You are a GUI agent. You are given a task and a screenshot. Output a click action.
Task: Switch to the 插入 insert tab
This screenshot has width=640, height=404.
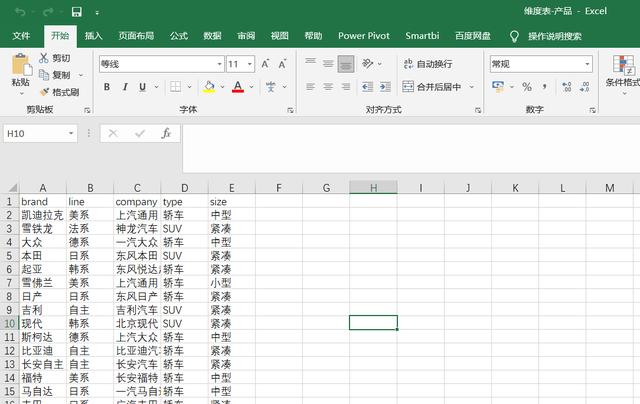[93, 36]
